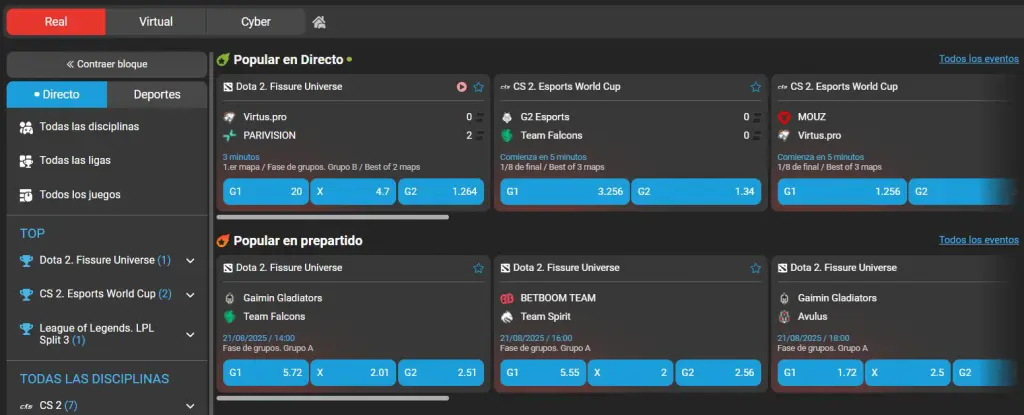Image resolution: width=1024 pixels, height=415 pixels.
Task: Click Todas las disciplinas icon
Action: [26, 127]
